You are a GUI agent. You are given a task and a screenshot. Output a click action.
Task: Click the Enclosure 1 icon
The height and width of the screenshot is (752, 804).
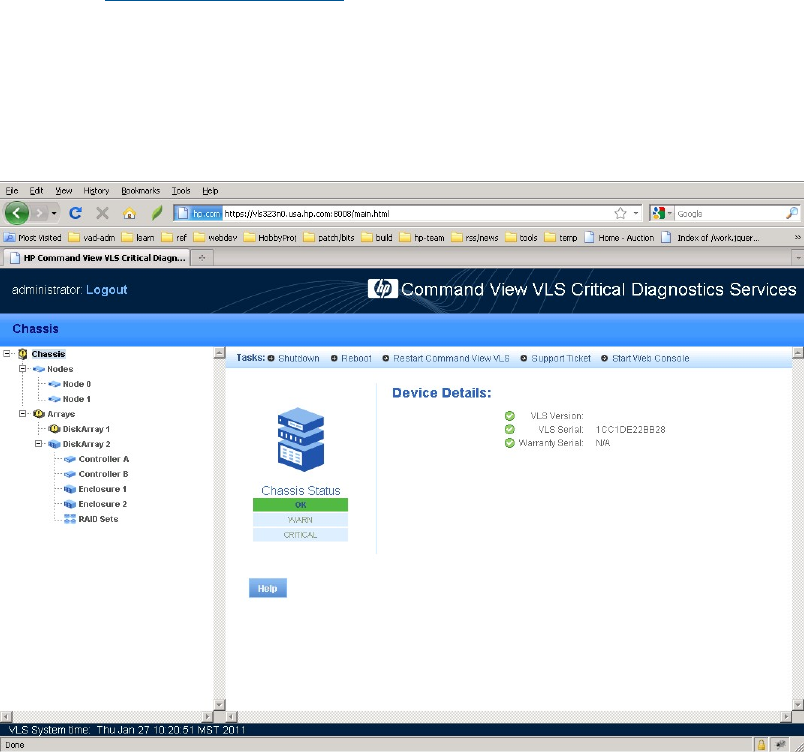(70, 489)
